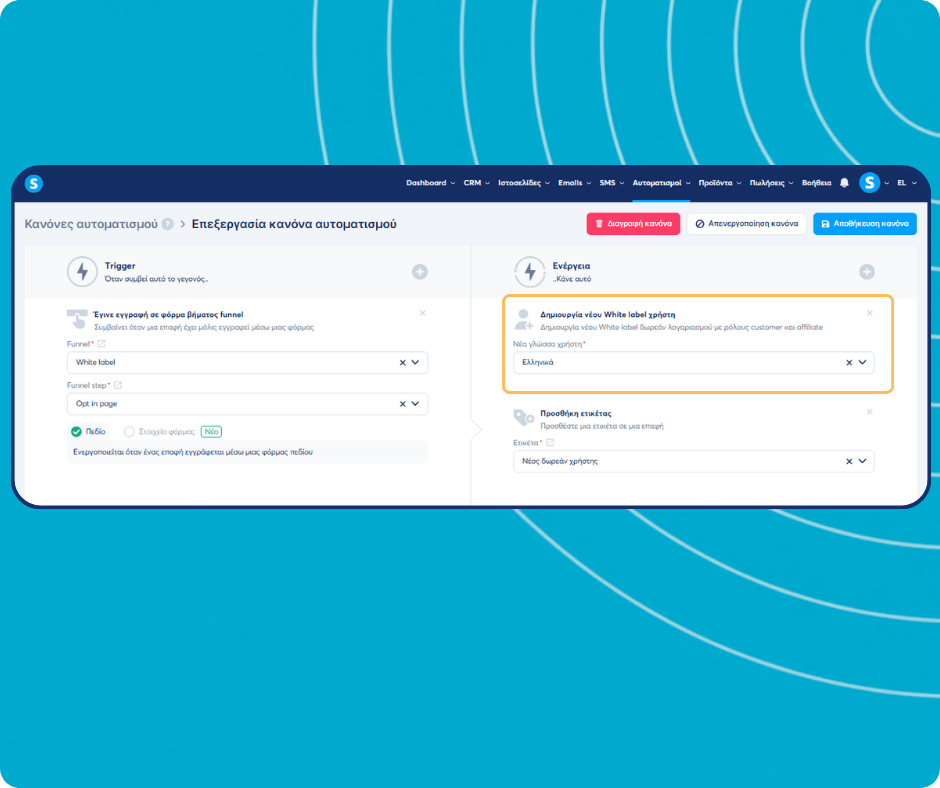940x788 pixels.
Task: Select the Στοιχείο φόρμας radio option
Action: point(129,431)
